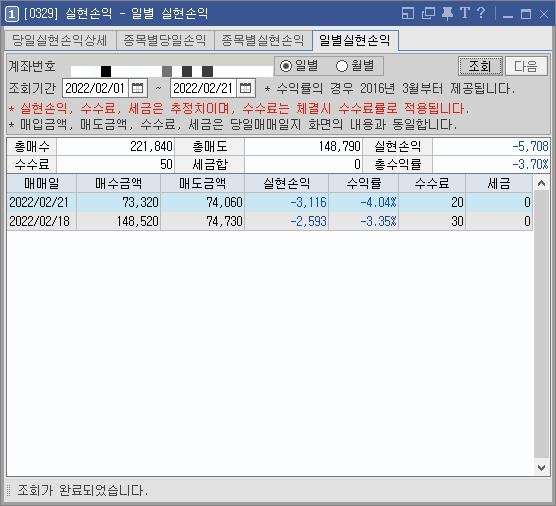Click the total return rate -3.70%

coord(491,164)
